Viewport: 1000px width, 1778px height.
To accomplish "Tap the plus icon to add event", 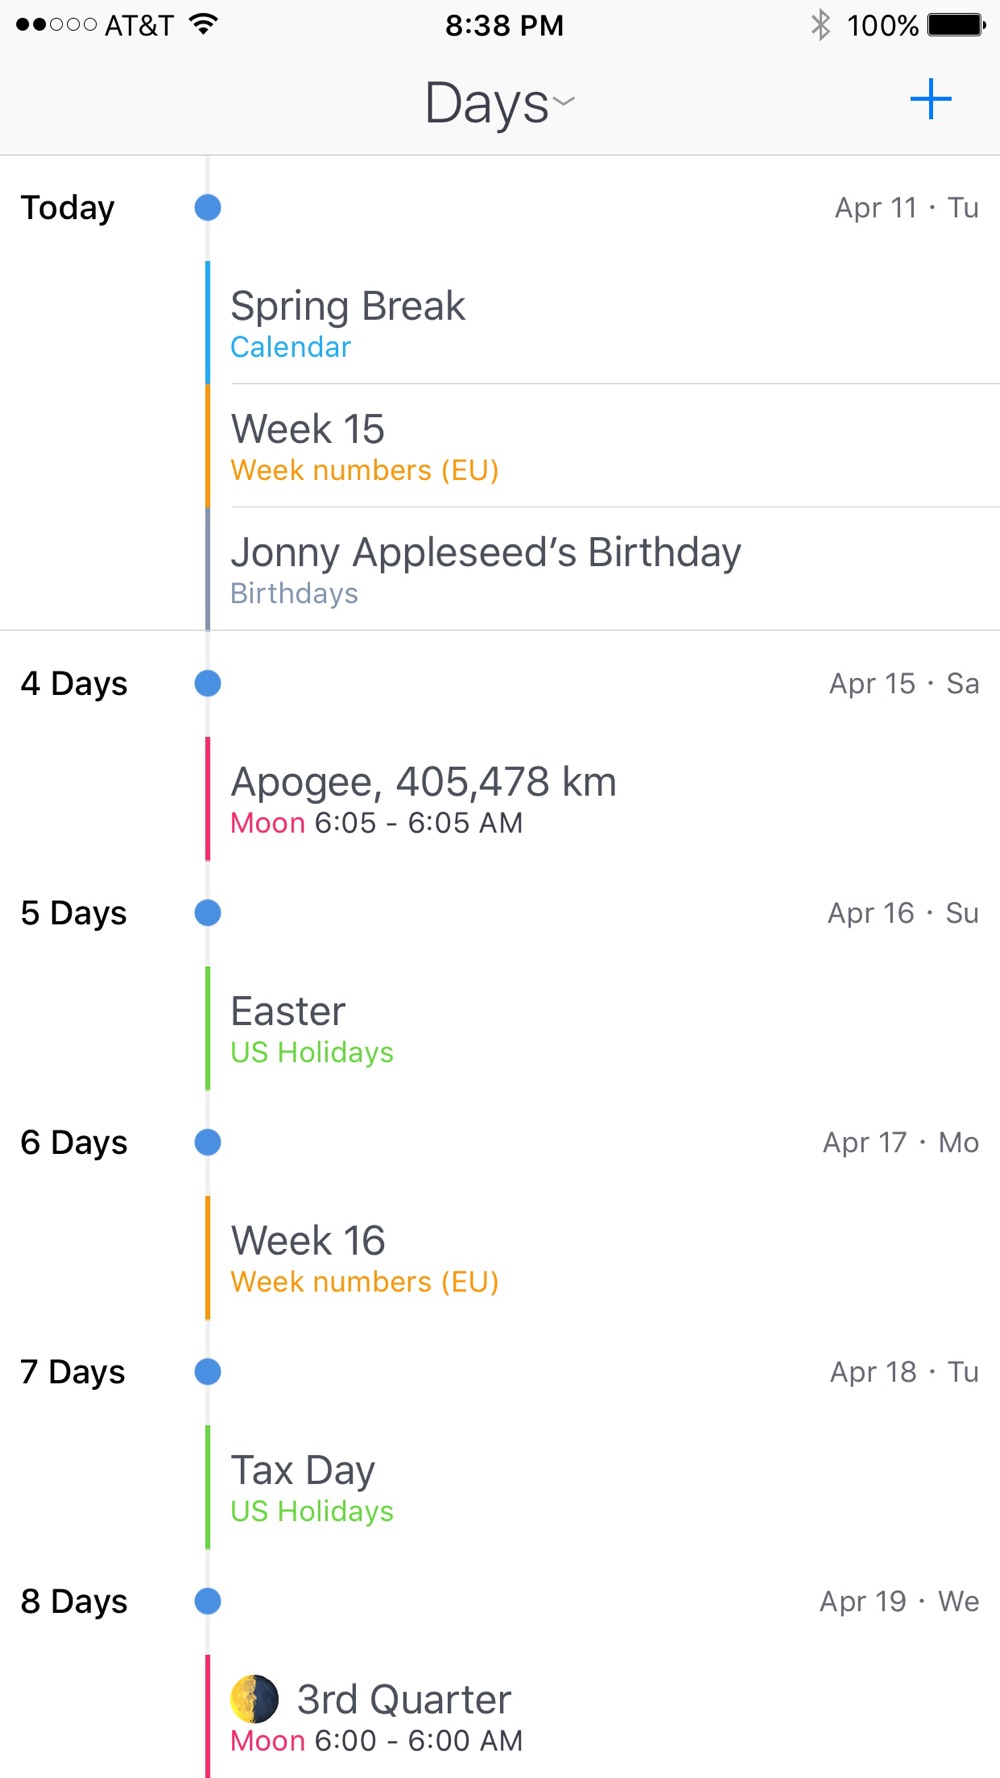I will pyautogui.click(x=930, y=99).
